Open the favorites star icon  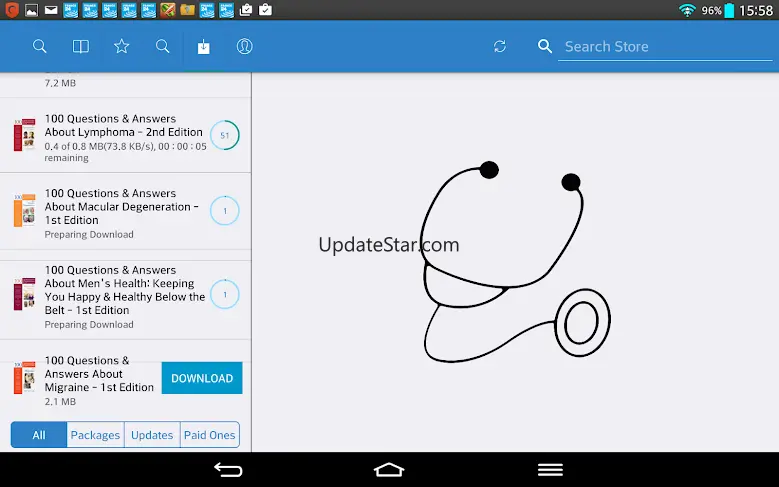122,47
